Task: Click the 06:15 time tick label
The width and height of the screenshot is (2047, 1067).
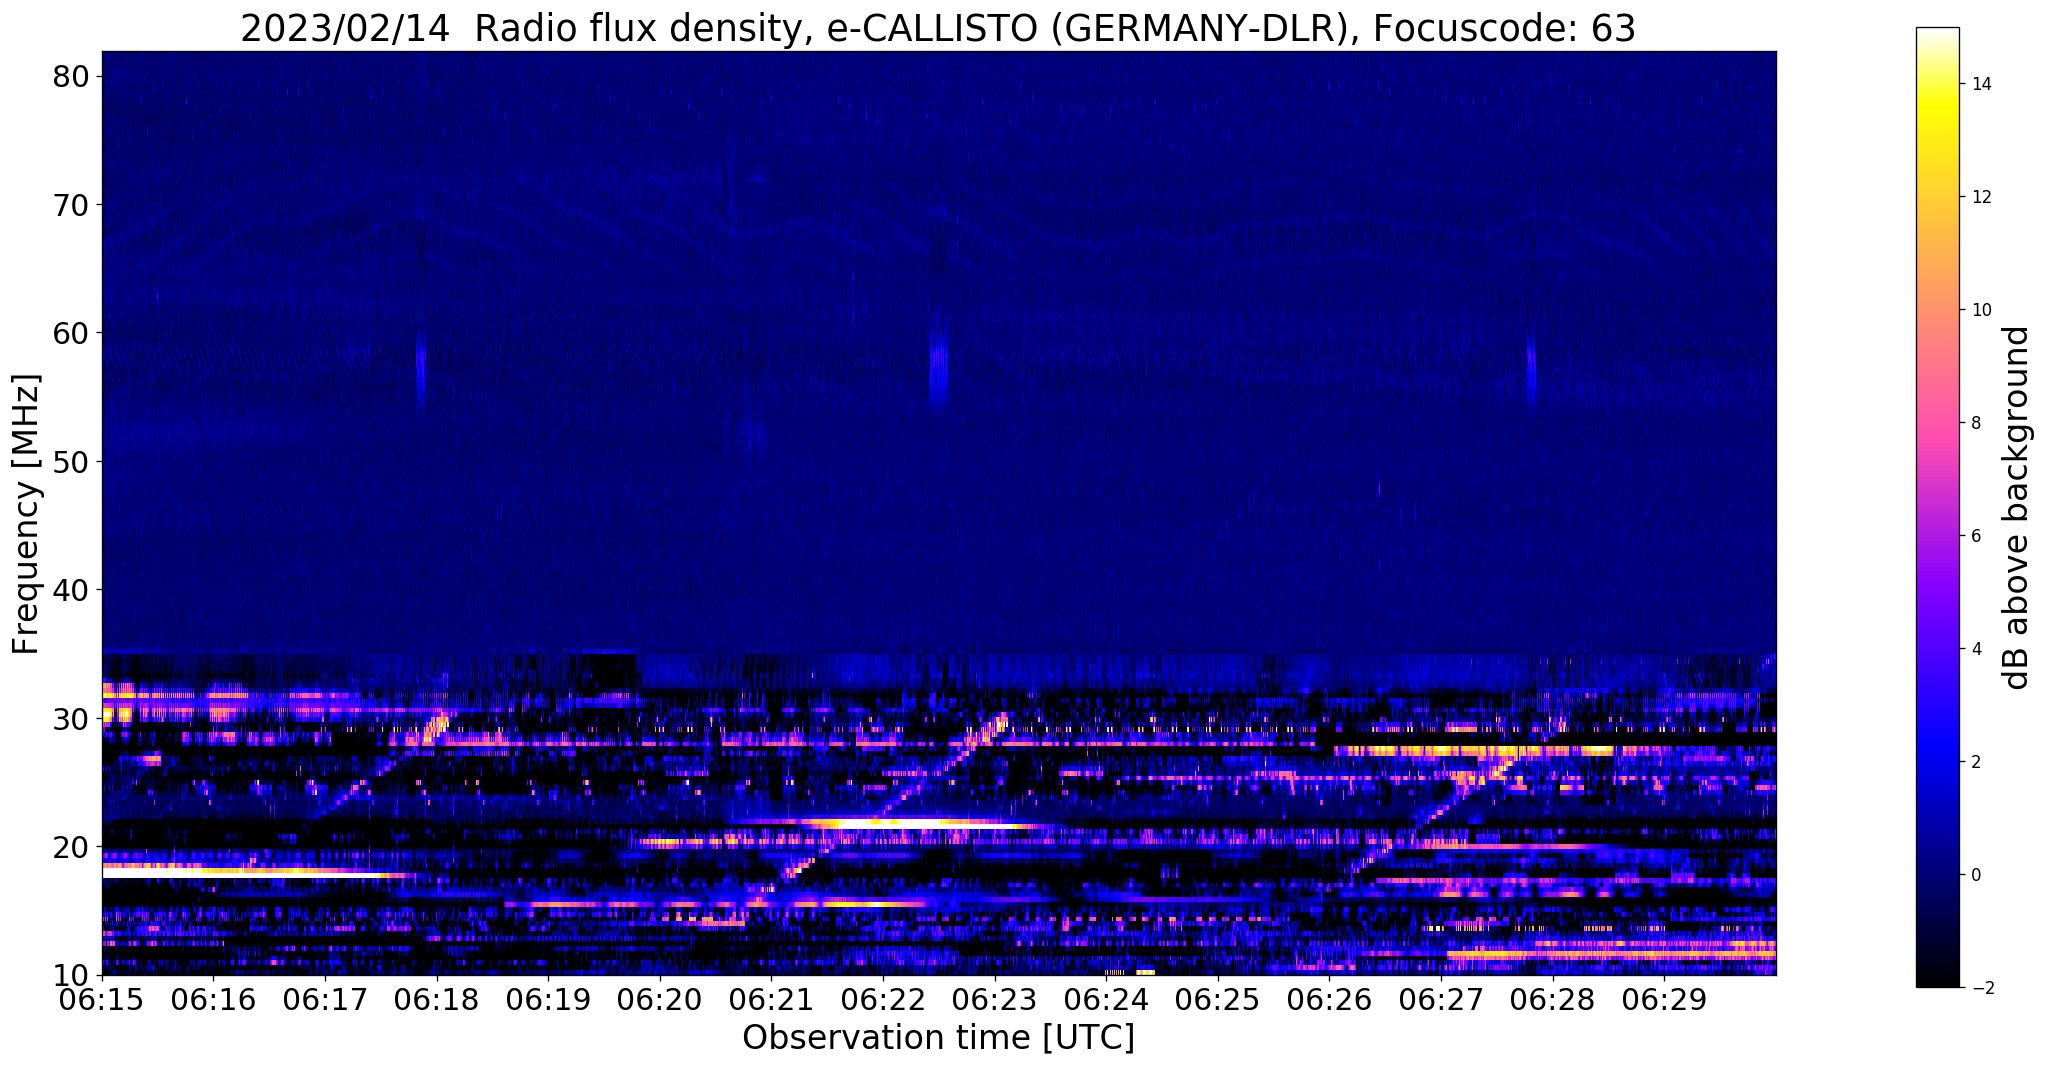Action: coord(102,999)
